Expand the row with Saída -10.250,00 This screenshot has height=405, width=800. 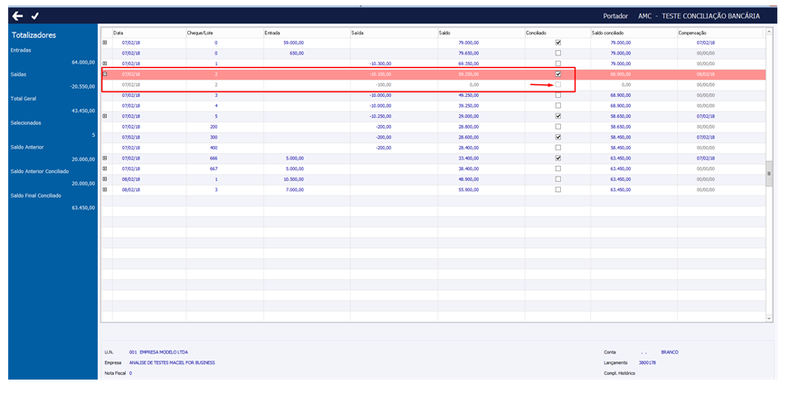[x=105, y=116]
